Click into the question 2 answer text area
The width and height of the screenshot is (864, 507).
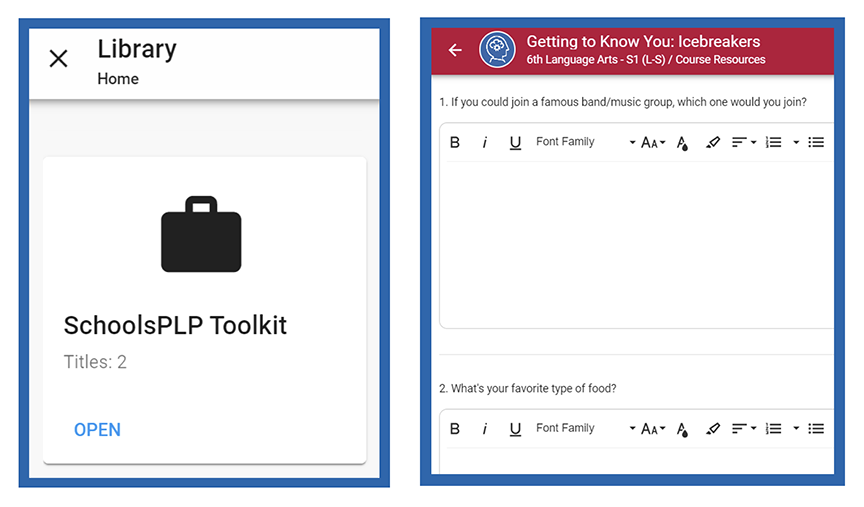[636, 461]
